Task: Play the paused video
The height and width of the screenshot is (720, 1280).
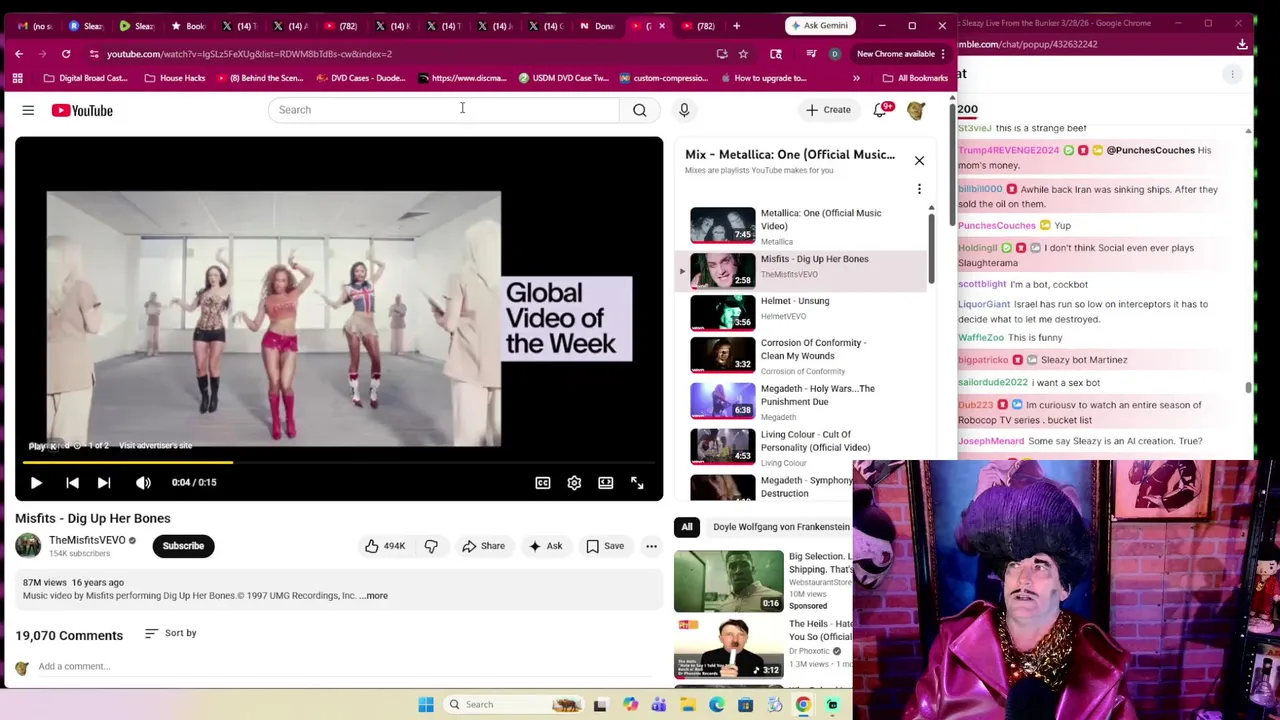Action: [x=36, y=483]
